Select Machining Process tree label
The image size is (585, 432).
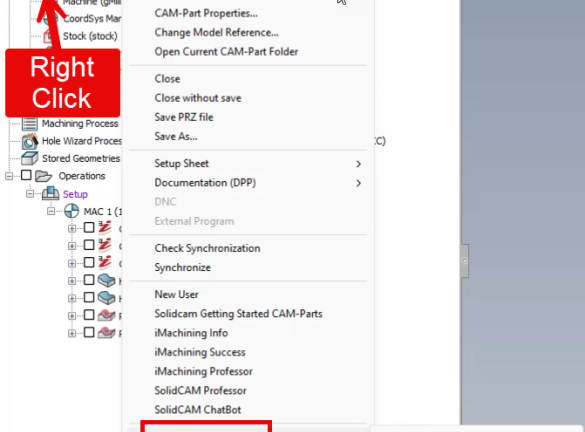(80, 123)
